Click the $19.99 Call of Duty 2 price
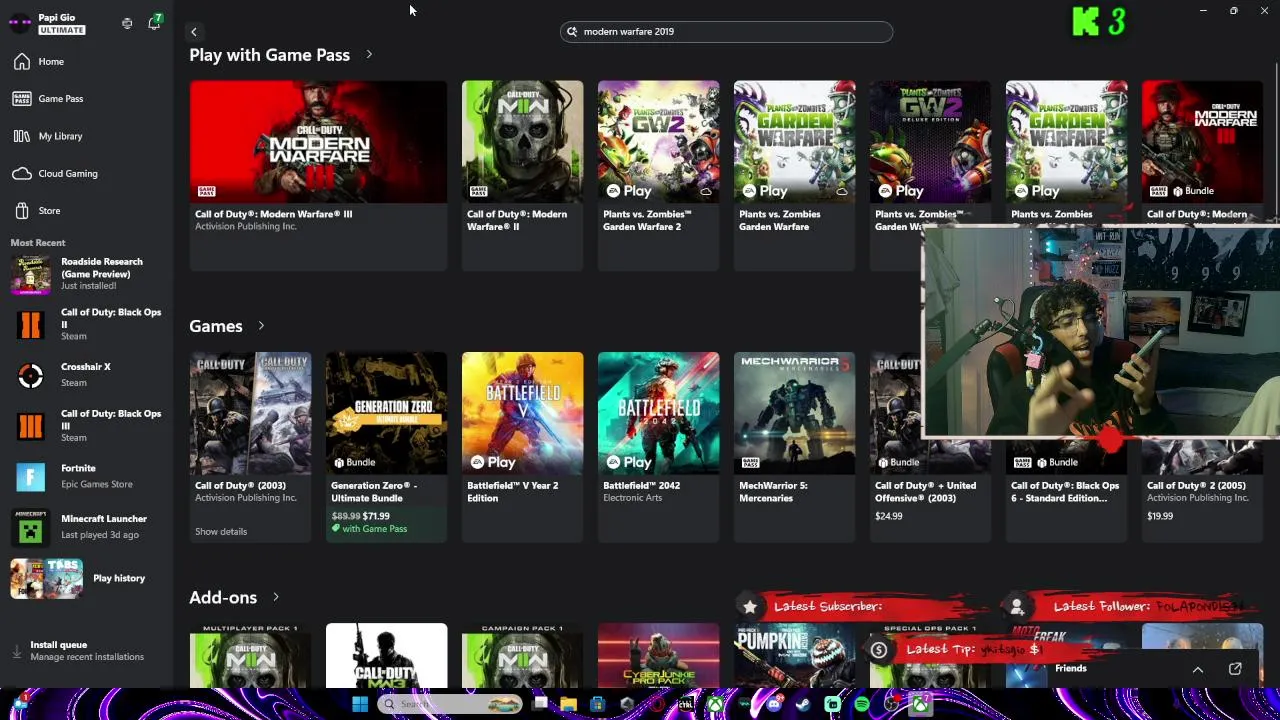This screenshot has width=1280, height=720. (x=1160, y=516)
